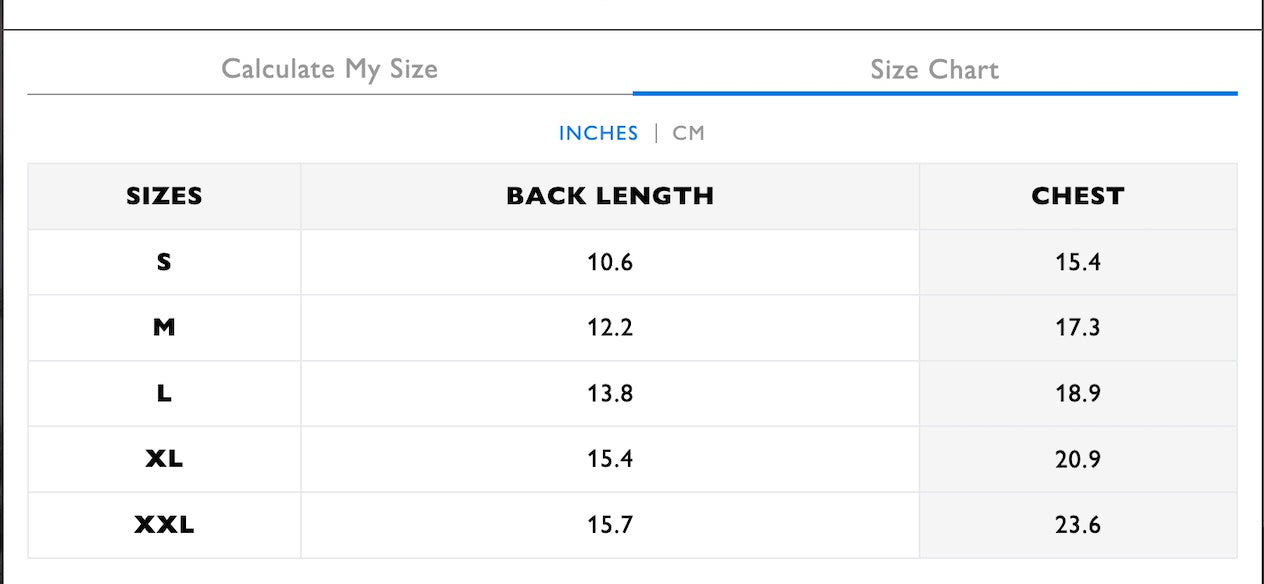Select the L size row label

click(164, 393)
